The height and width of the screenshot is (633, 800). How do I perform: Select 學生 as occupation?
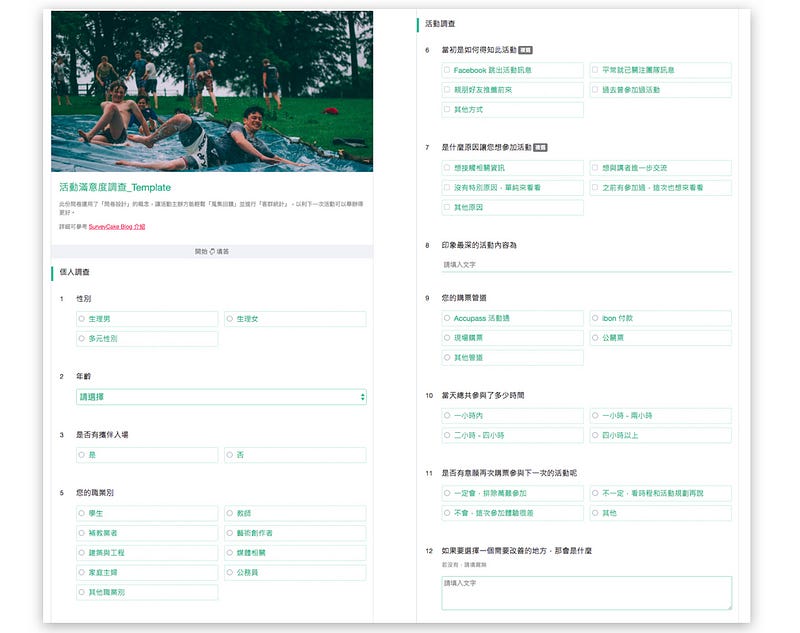click(x=147, y=513)
